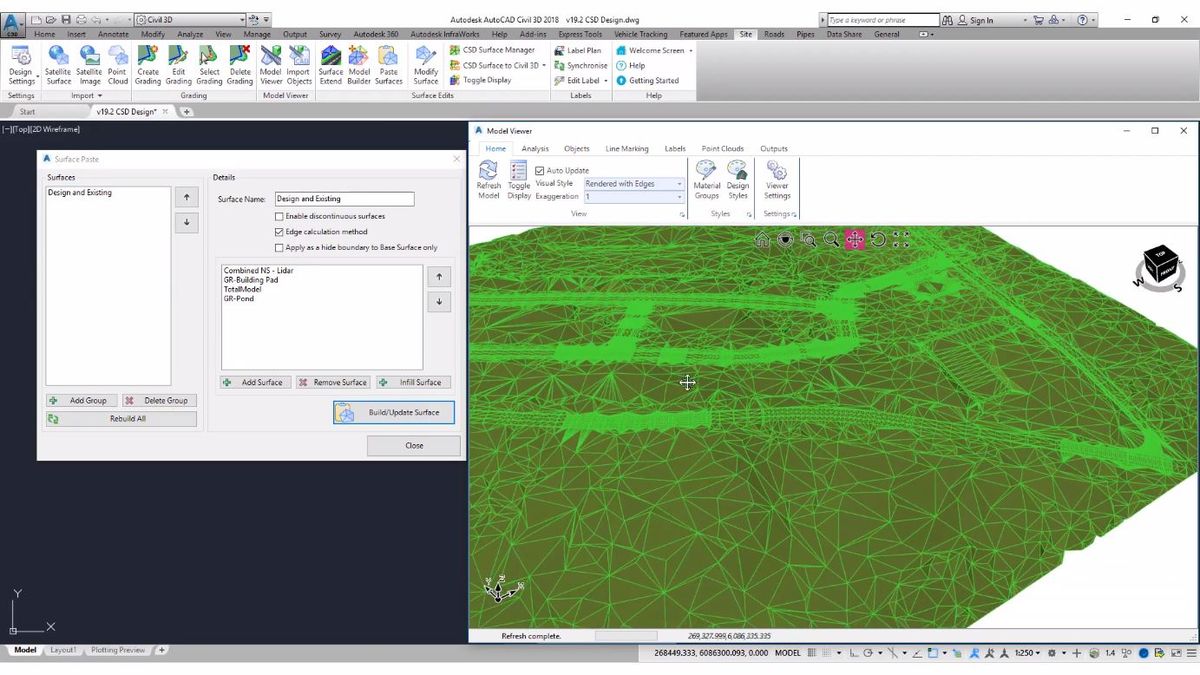
Task: Launch Model Viewer from the ribbon
Action: [x=271, y=65]
